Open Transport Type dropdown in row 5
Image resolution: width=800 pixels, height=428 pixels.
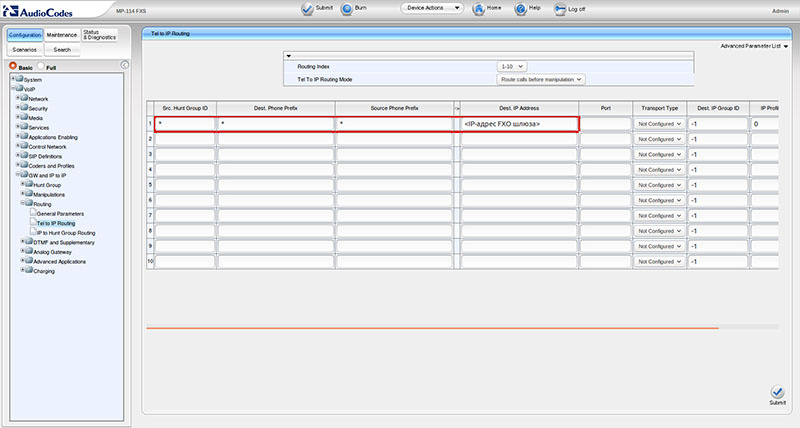(x=659, y=185)
